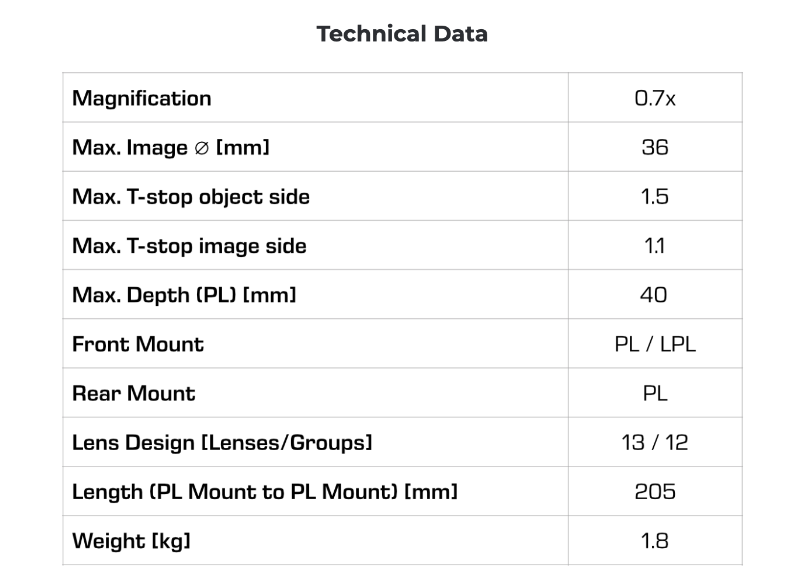
Task: Click the PL rear mount value
Action: pos(655,393)
